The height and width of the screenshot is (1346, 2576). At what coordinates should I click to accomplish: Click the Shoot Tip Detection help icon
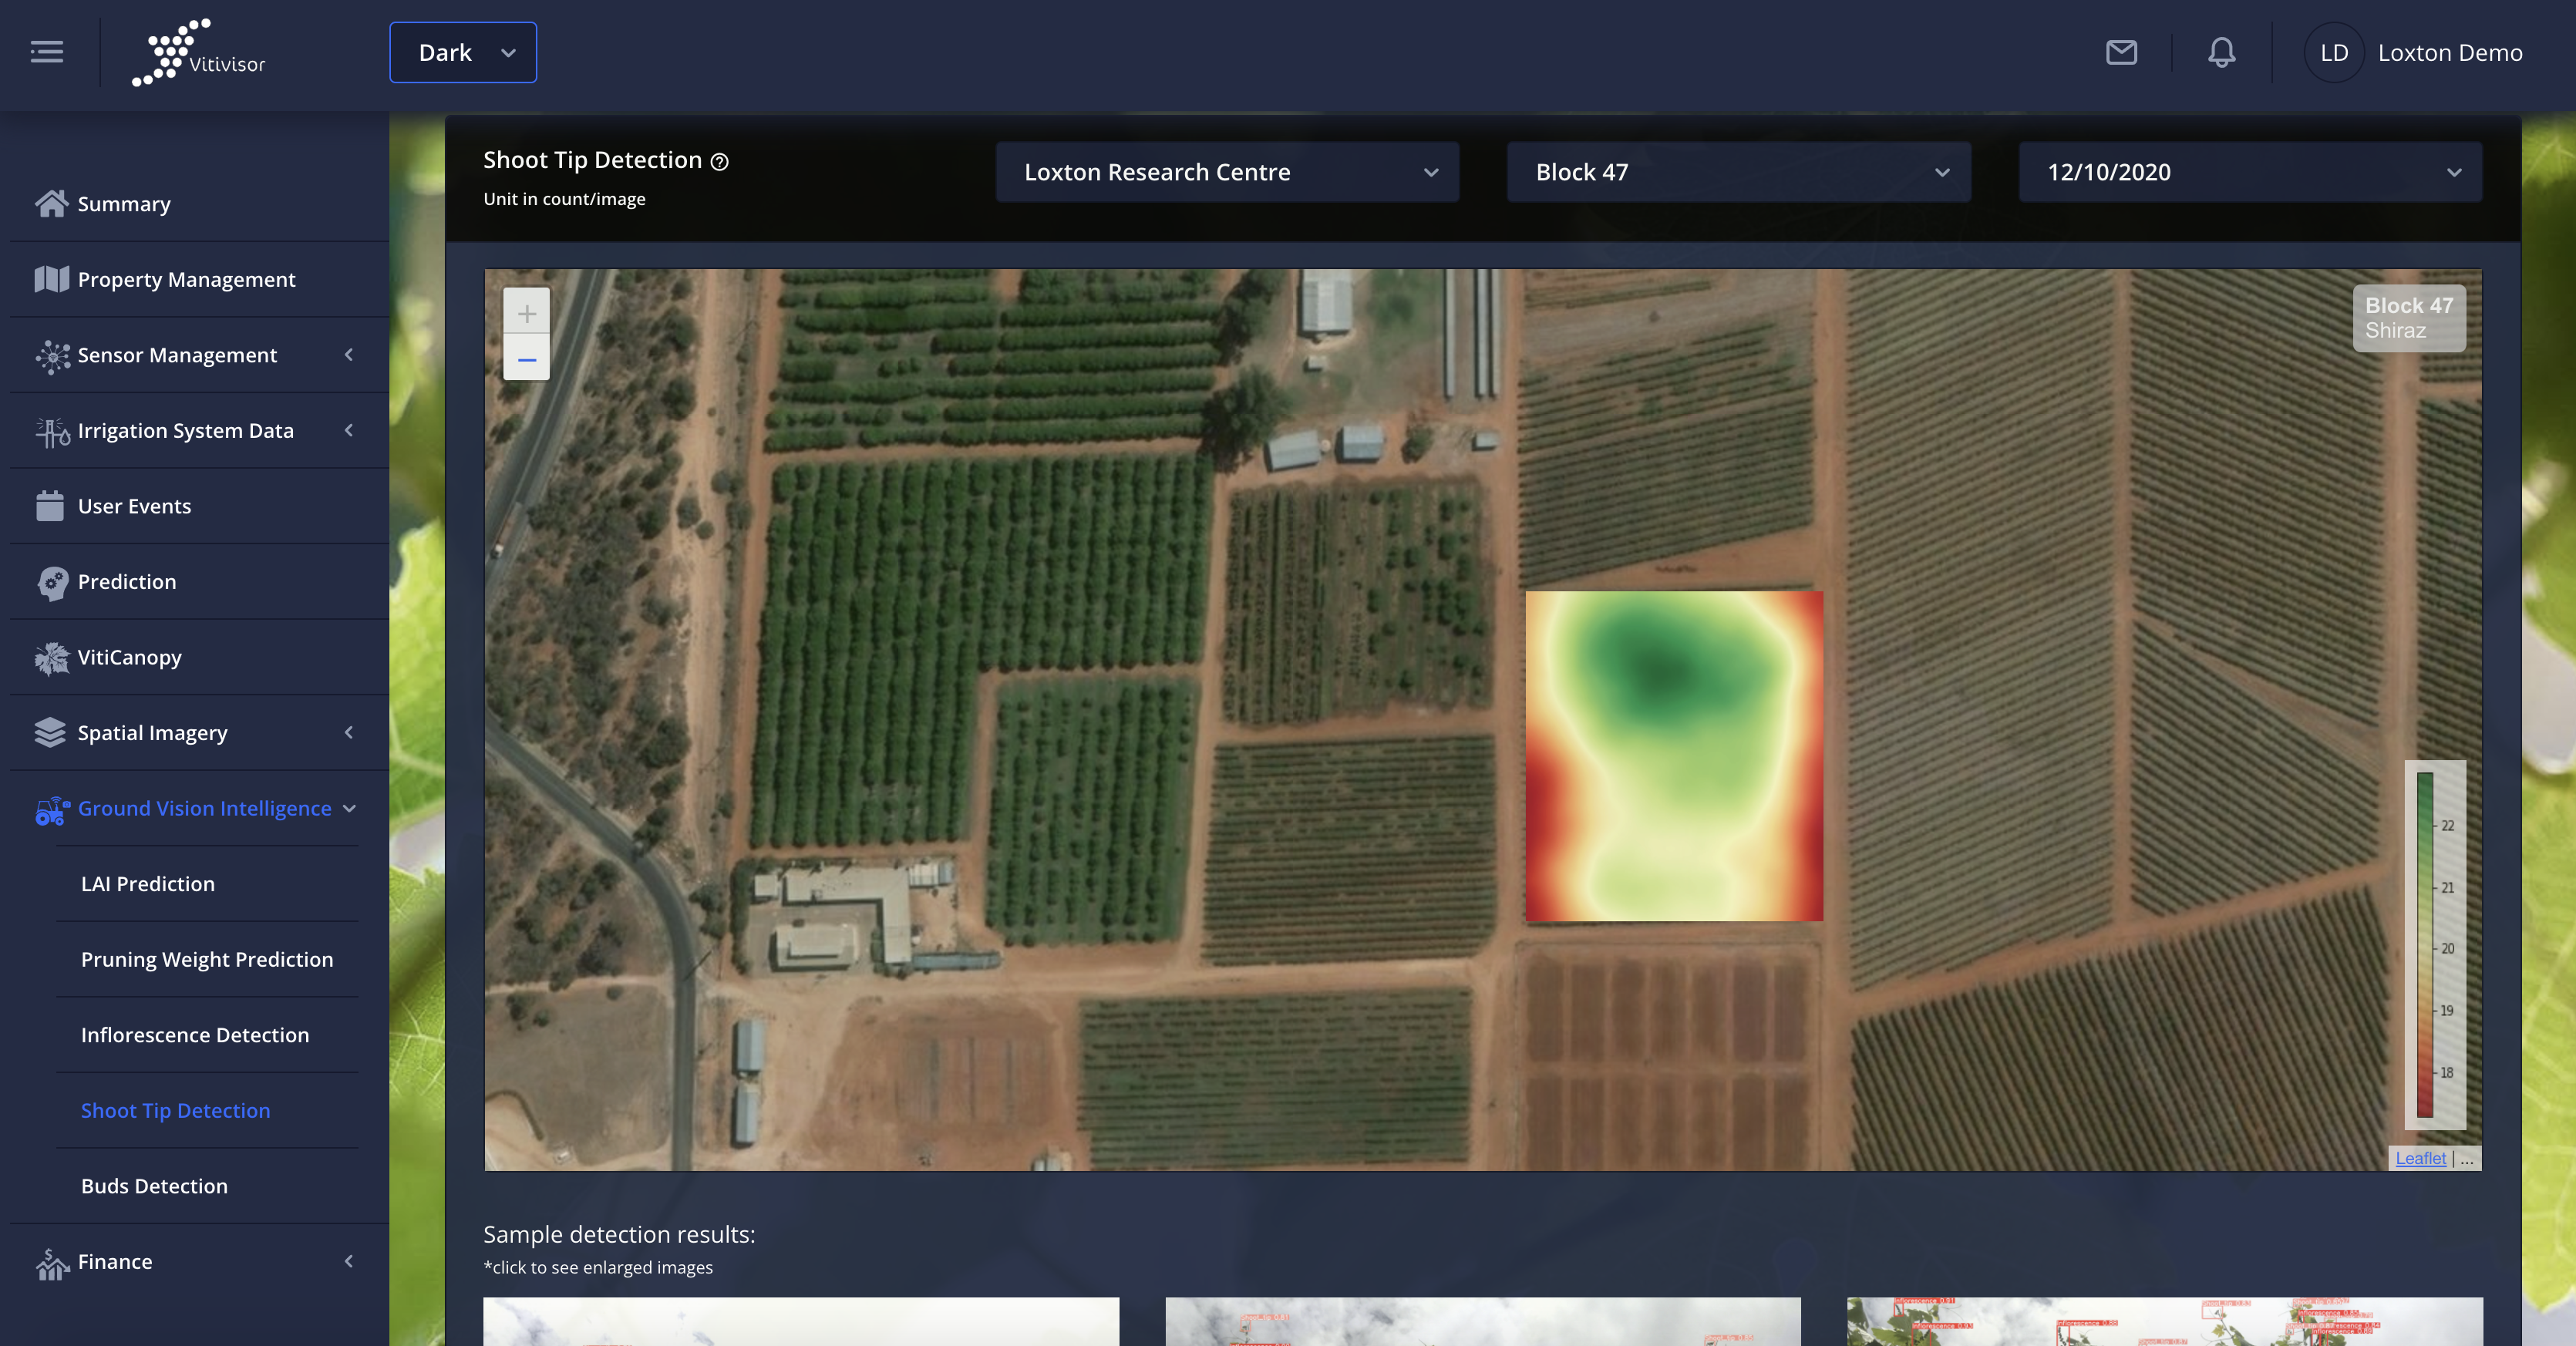click(720, 162)
